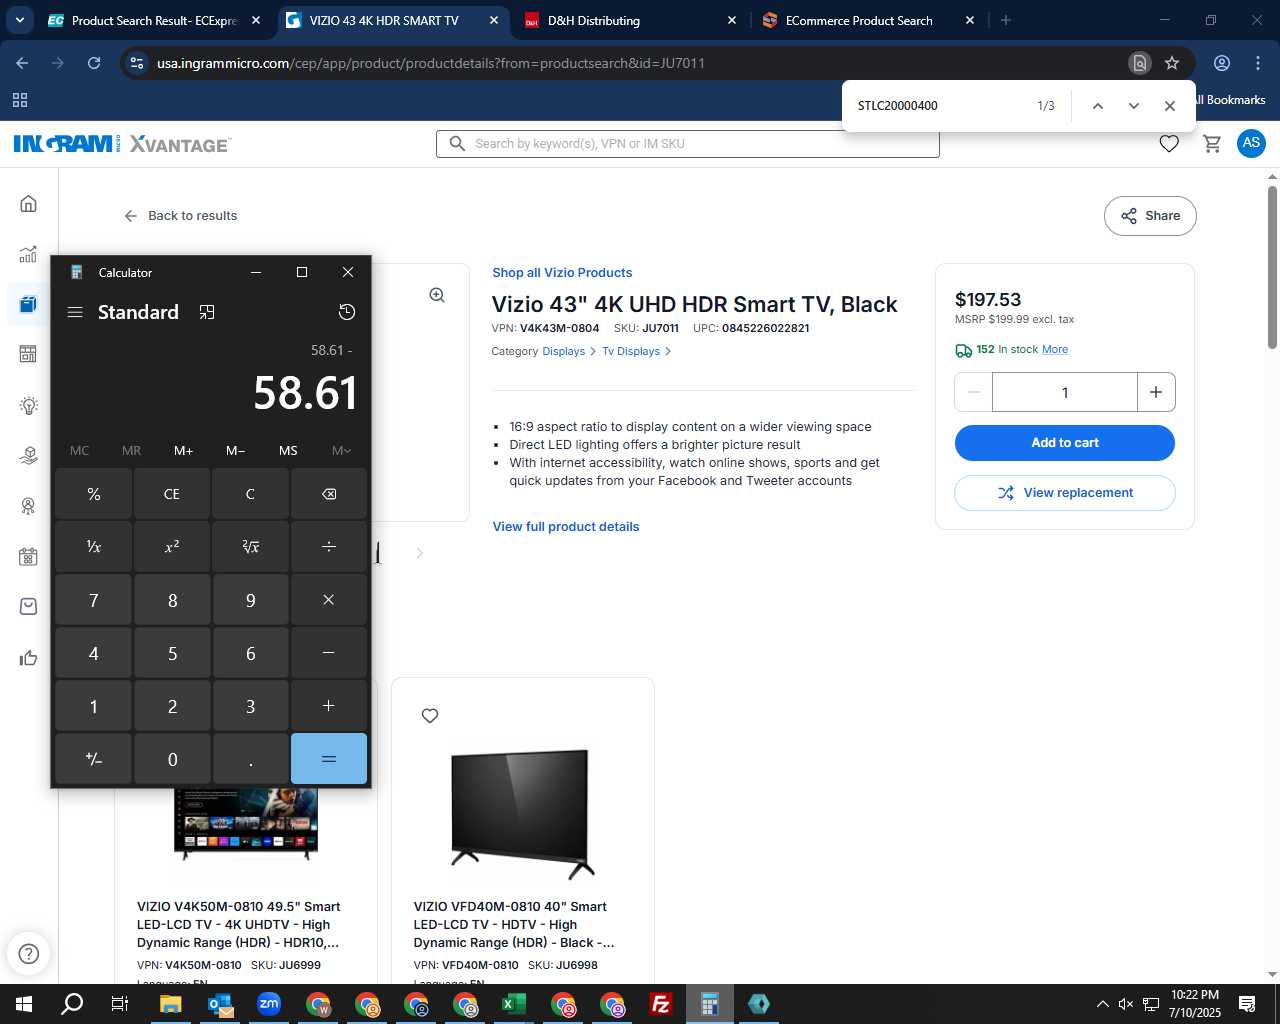Open VIZIO V4K50M-0810 49.5" product title

click(x=238, y=925)
